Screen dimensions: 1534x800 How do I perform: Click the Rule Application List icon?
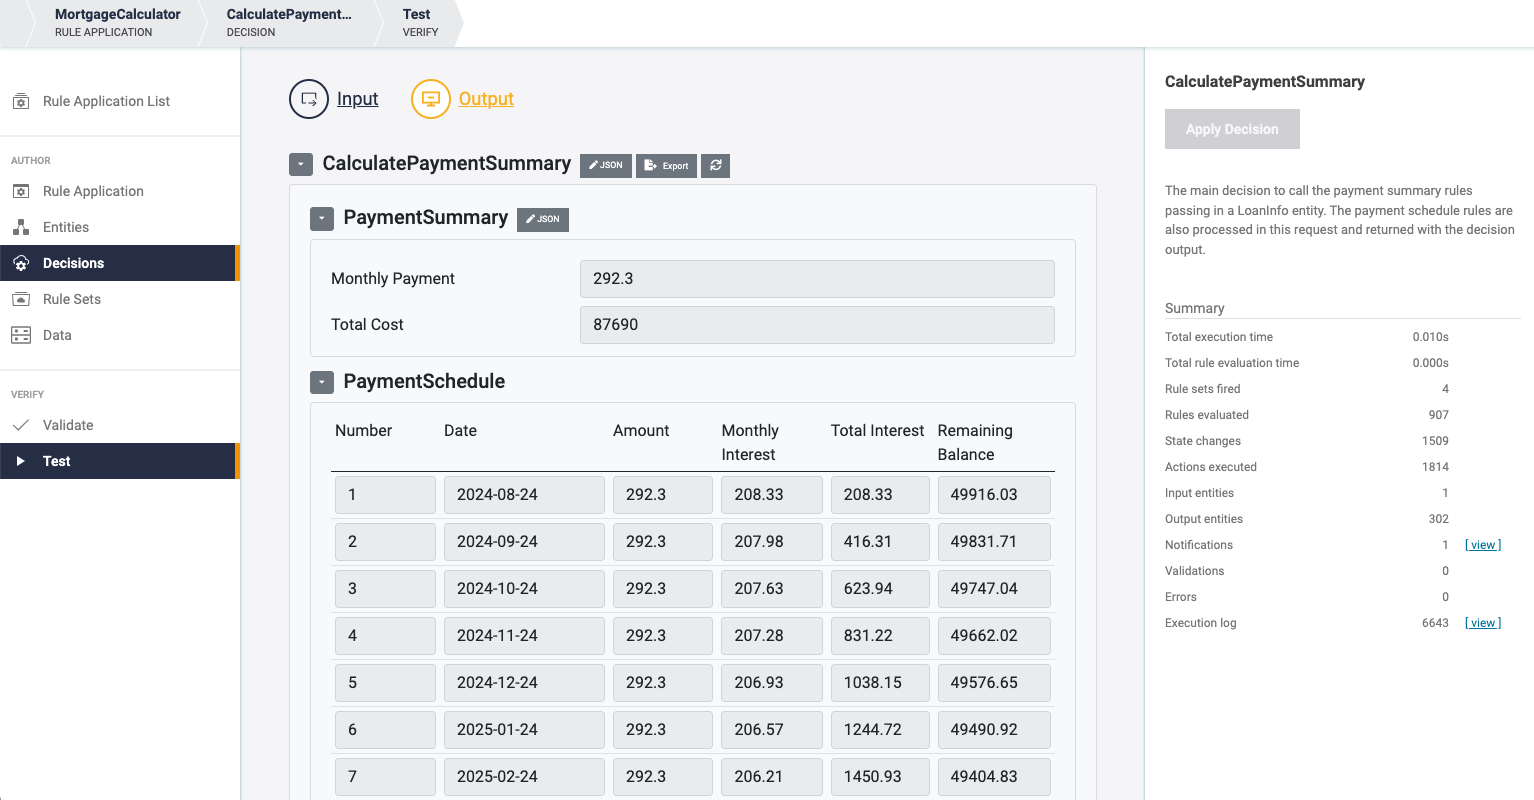(x=21, y=101)
